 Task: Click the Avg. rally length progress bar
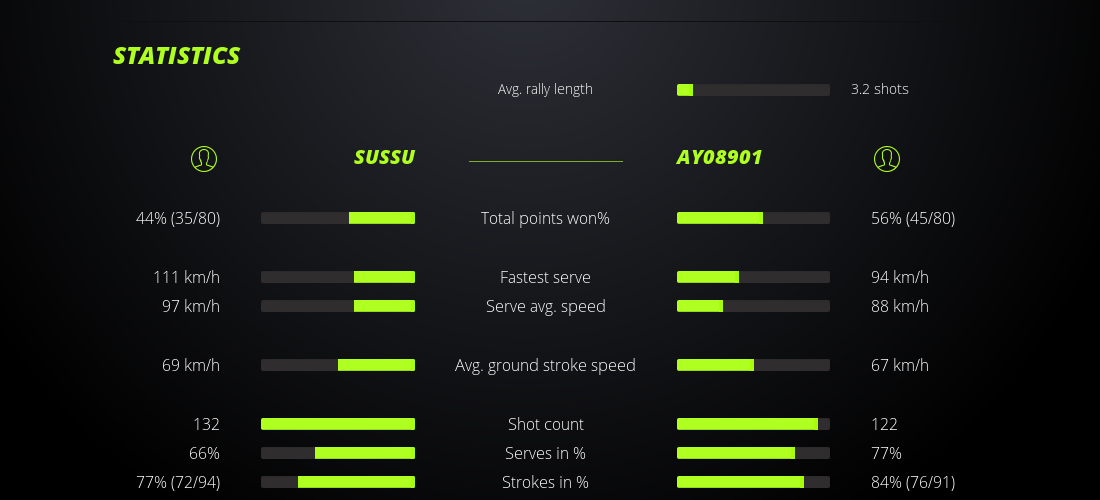coord(753,90)
